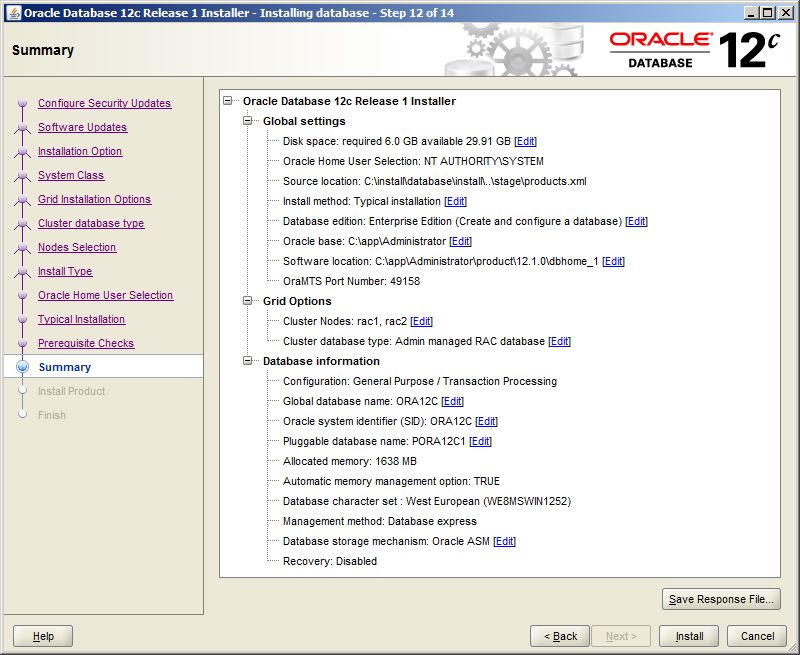Click the Summary step bullet icon
Viewport: 800px width, 655px height.
pos(22,367)
